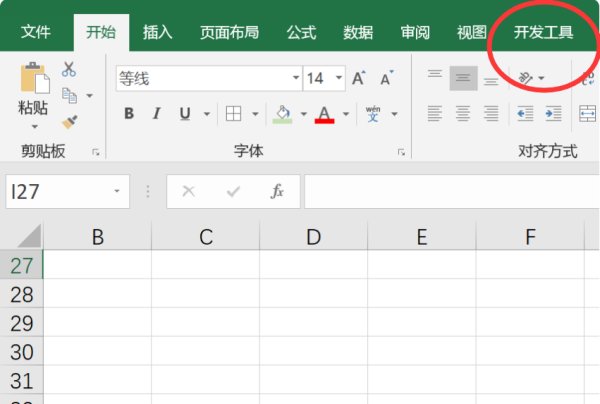This screenshot has width=600, height=404.
Task: Switch to the 页面布局 tab
Action: [x=229, y=32]
